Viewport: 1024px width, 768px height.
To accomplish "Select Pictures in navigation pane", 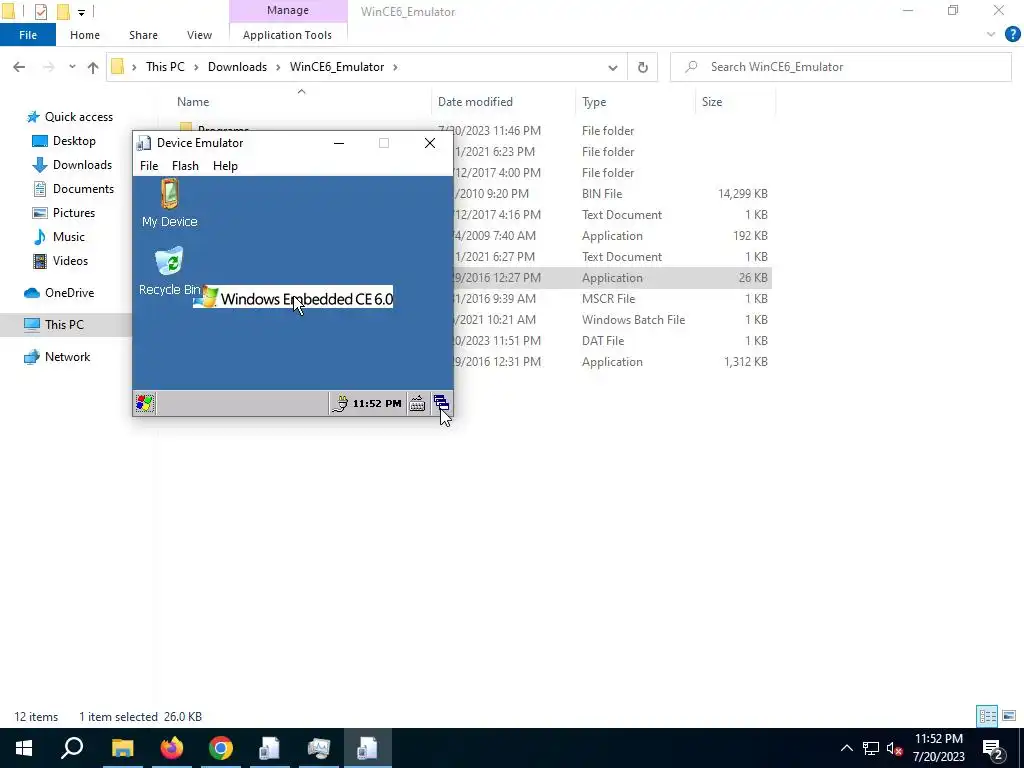I will pos(63,213).
